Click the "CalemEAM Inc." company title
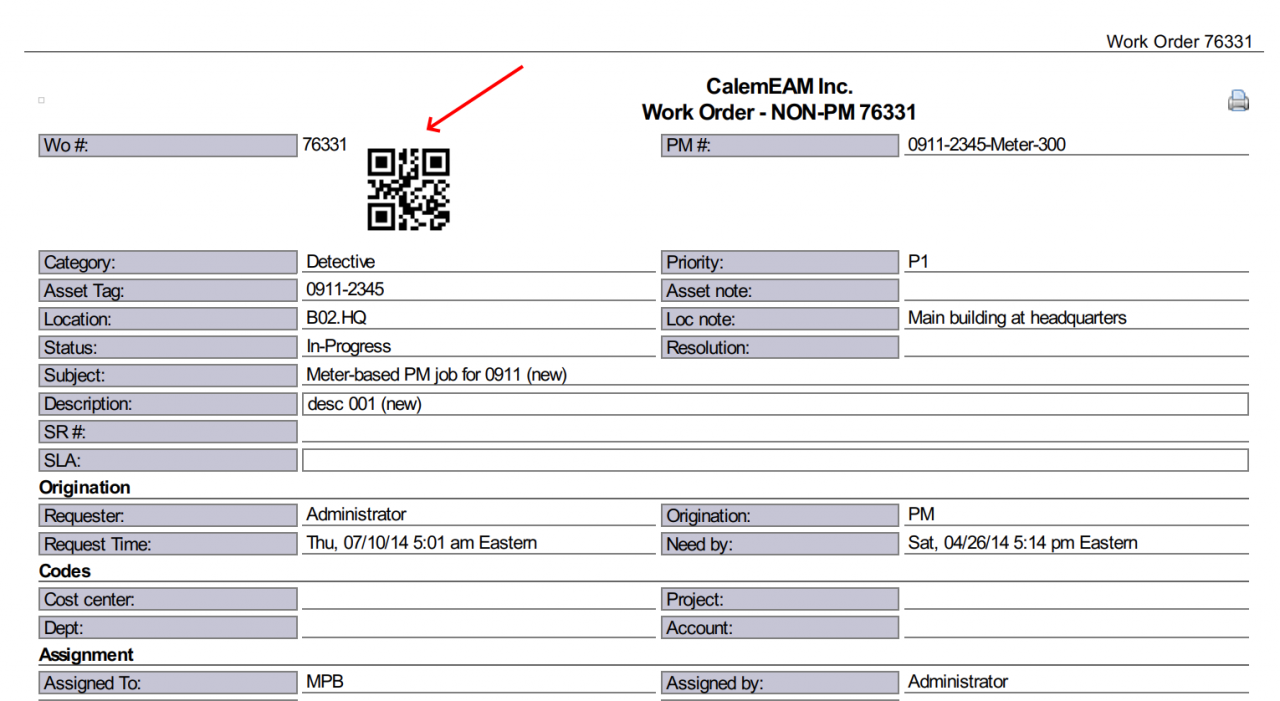 (x=779, y=87)
